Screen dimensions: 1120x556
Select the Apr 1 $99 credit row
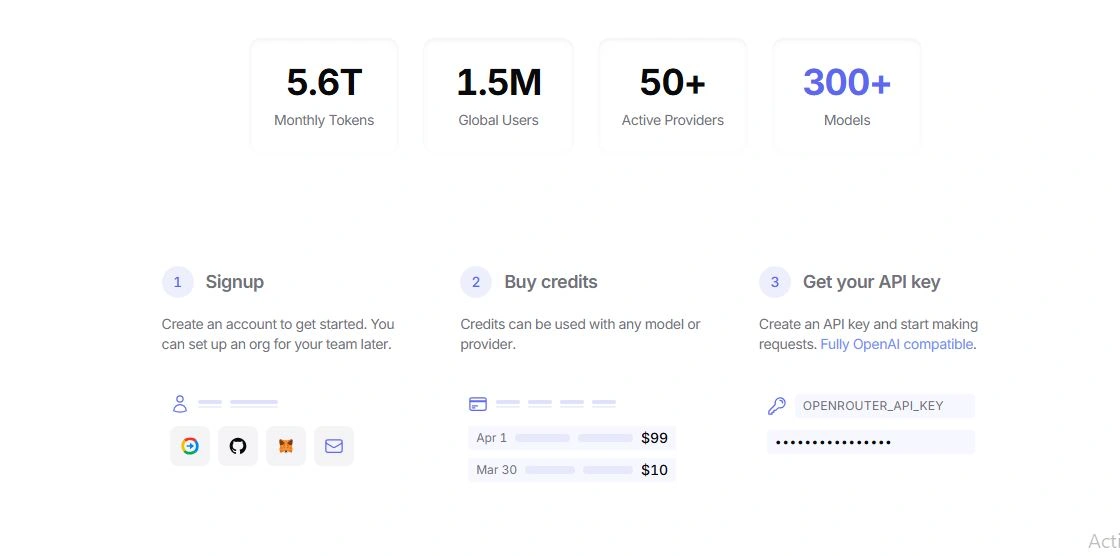tap(571, 438)
